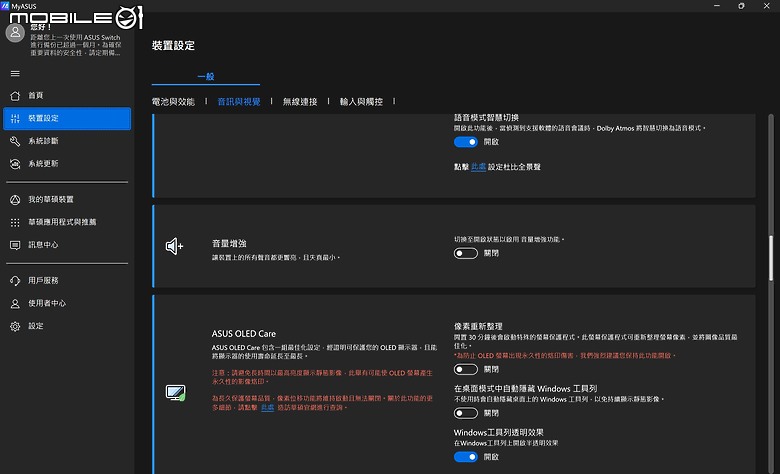Click the 系統診斷 wrench icon

tap(15, 141)
